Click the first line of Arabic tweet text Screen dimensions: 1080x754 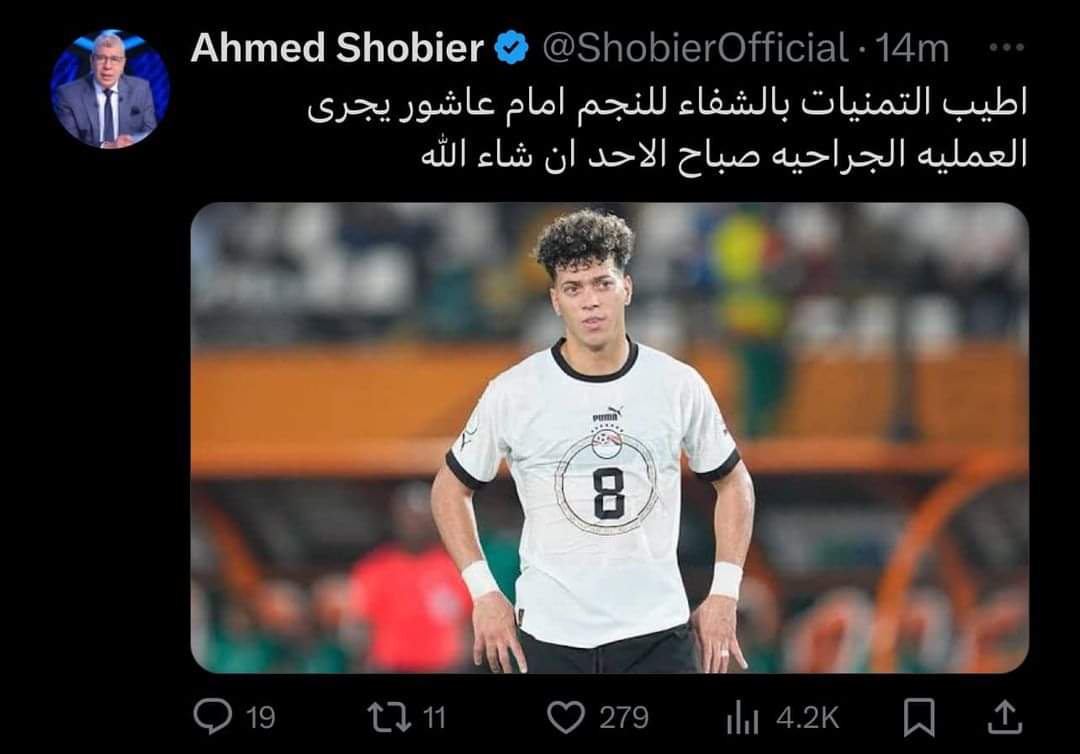pyautogui.click(x=667, y=105)
